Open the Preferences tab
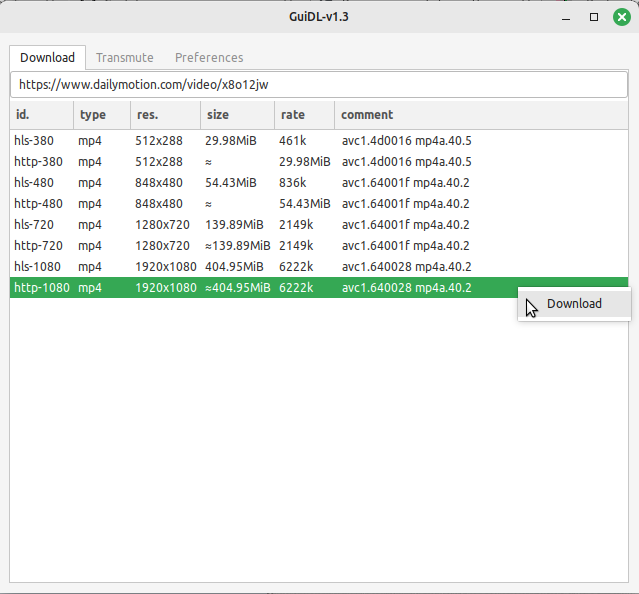Image resolution: width=639 pixels, height=594 pixels. (x=209, y=58)
